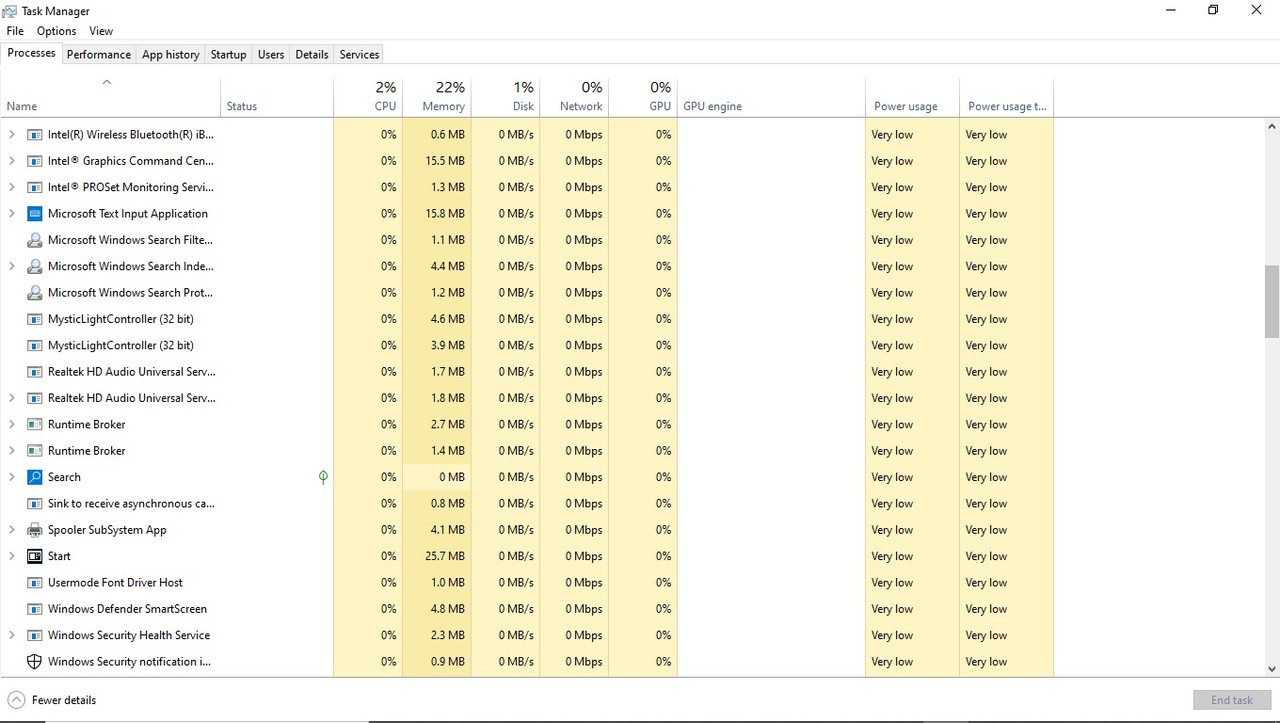
Task: Switch to the App history tab
Action: click(171, 55)
